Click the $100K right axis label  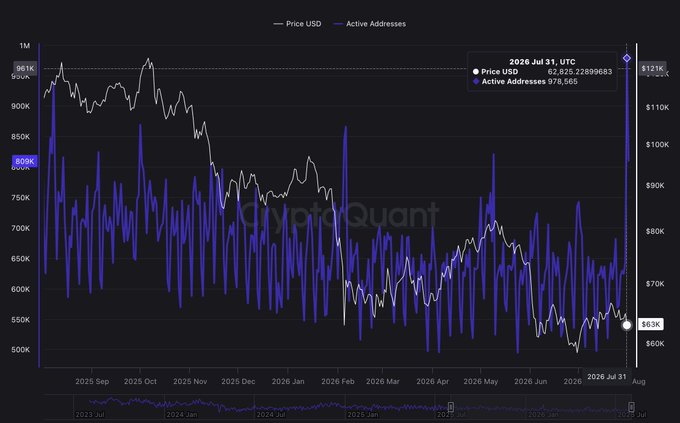[657, 144]
